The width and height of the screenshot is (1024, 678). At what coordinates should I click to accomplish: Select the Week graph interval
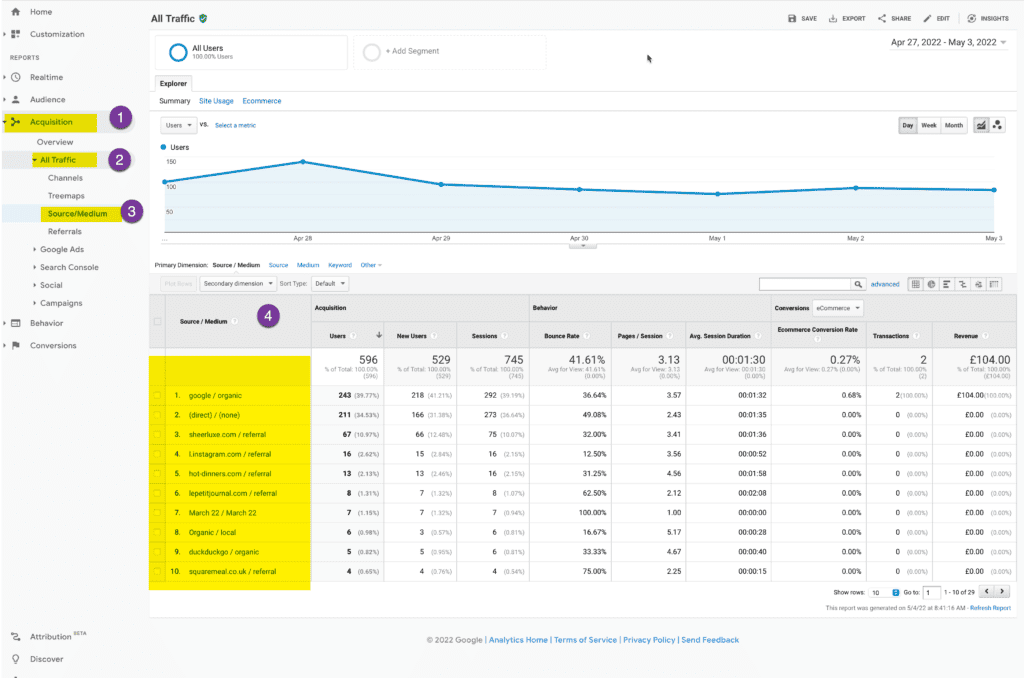coord(929,125)
